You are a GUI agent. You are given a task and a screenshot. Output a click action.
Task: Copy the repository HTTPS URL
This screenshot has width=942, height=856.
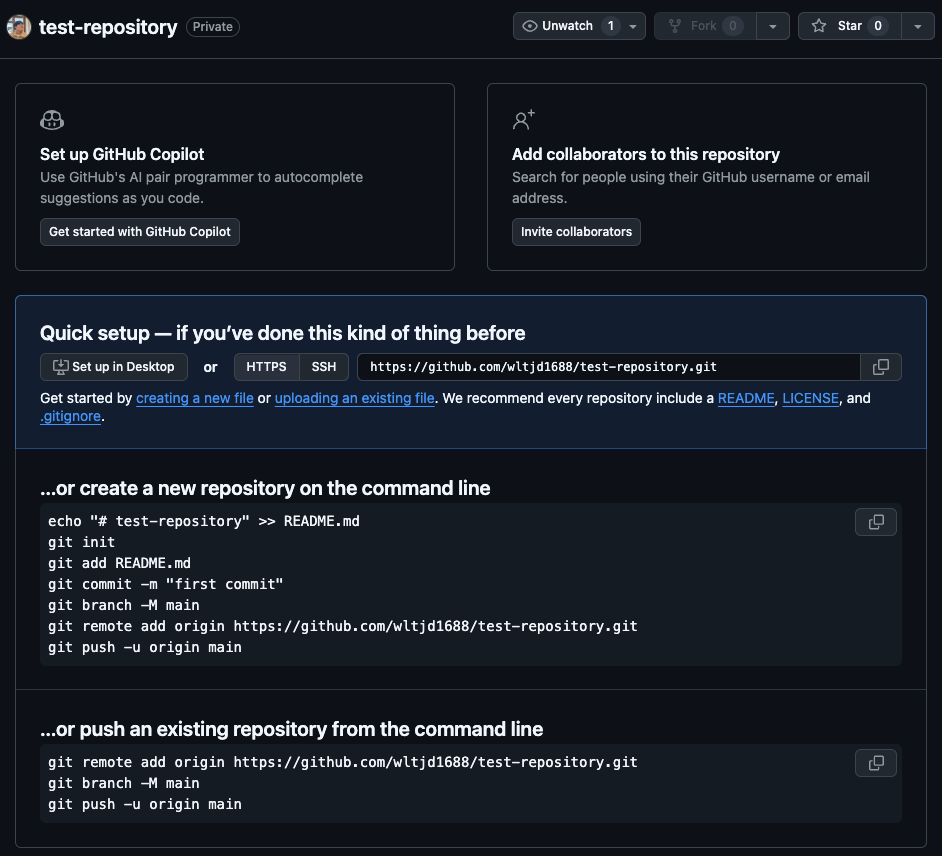pyautogui.click(x=880, y=367)
